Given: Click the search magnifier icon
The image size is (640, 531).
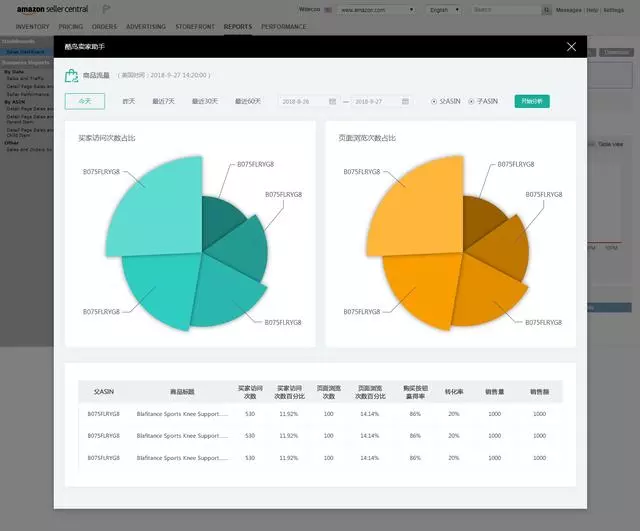Looking at the screenshot, I should pyautogui.click(x=546, y=10).
